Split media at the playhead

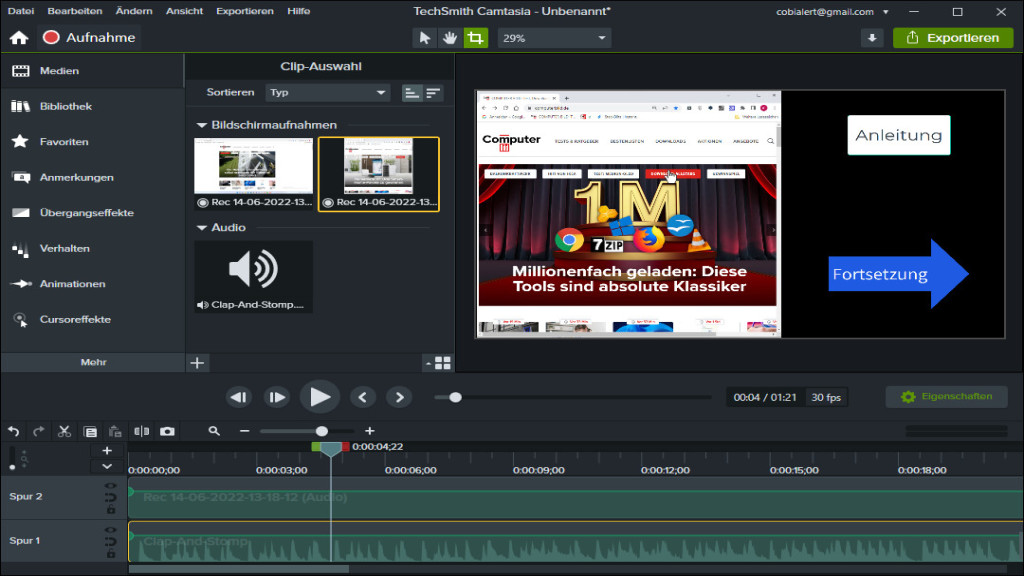click(141, 431)
